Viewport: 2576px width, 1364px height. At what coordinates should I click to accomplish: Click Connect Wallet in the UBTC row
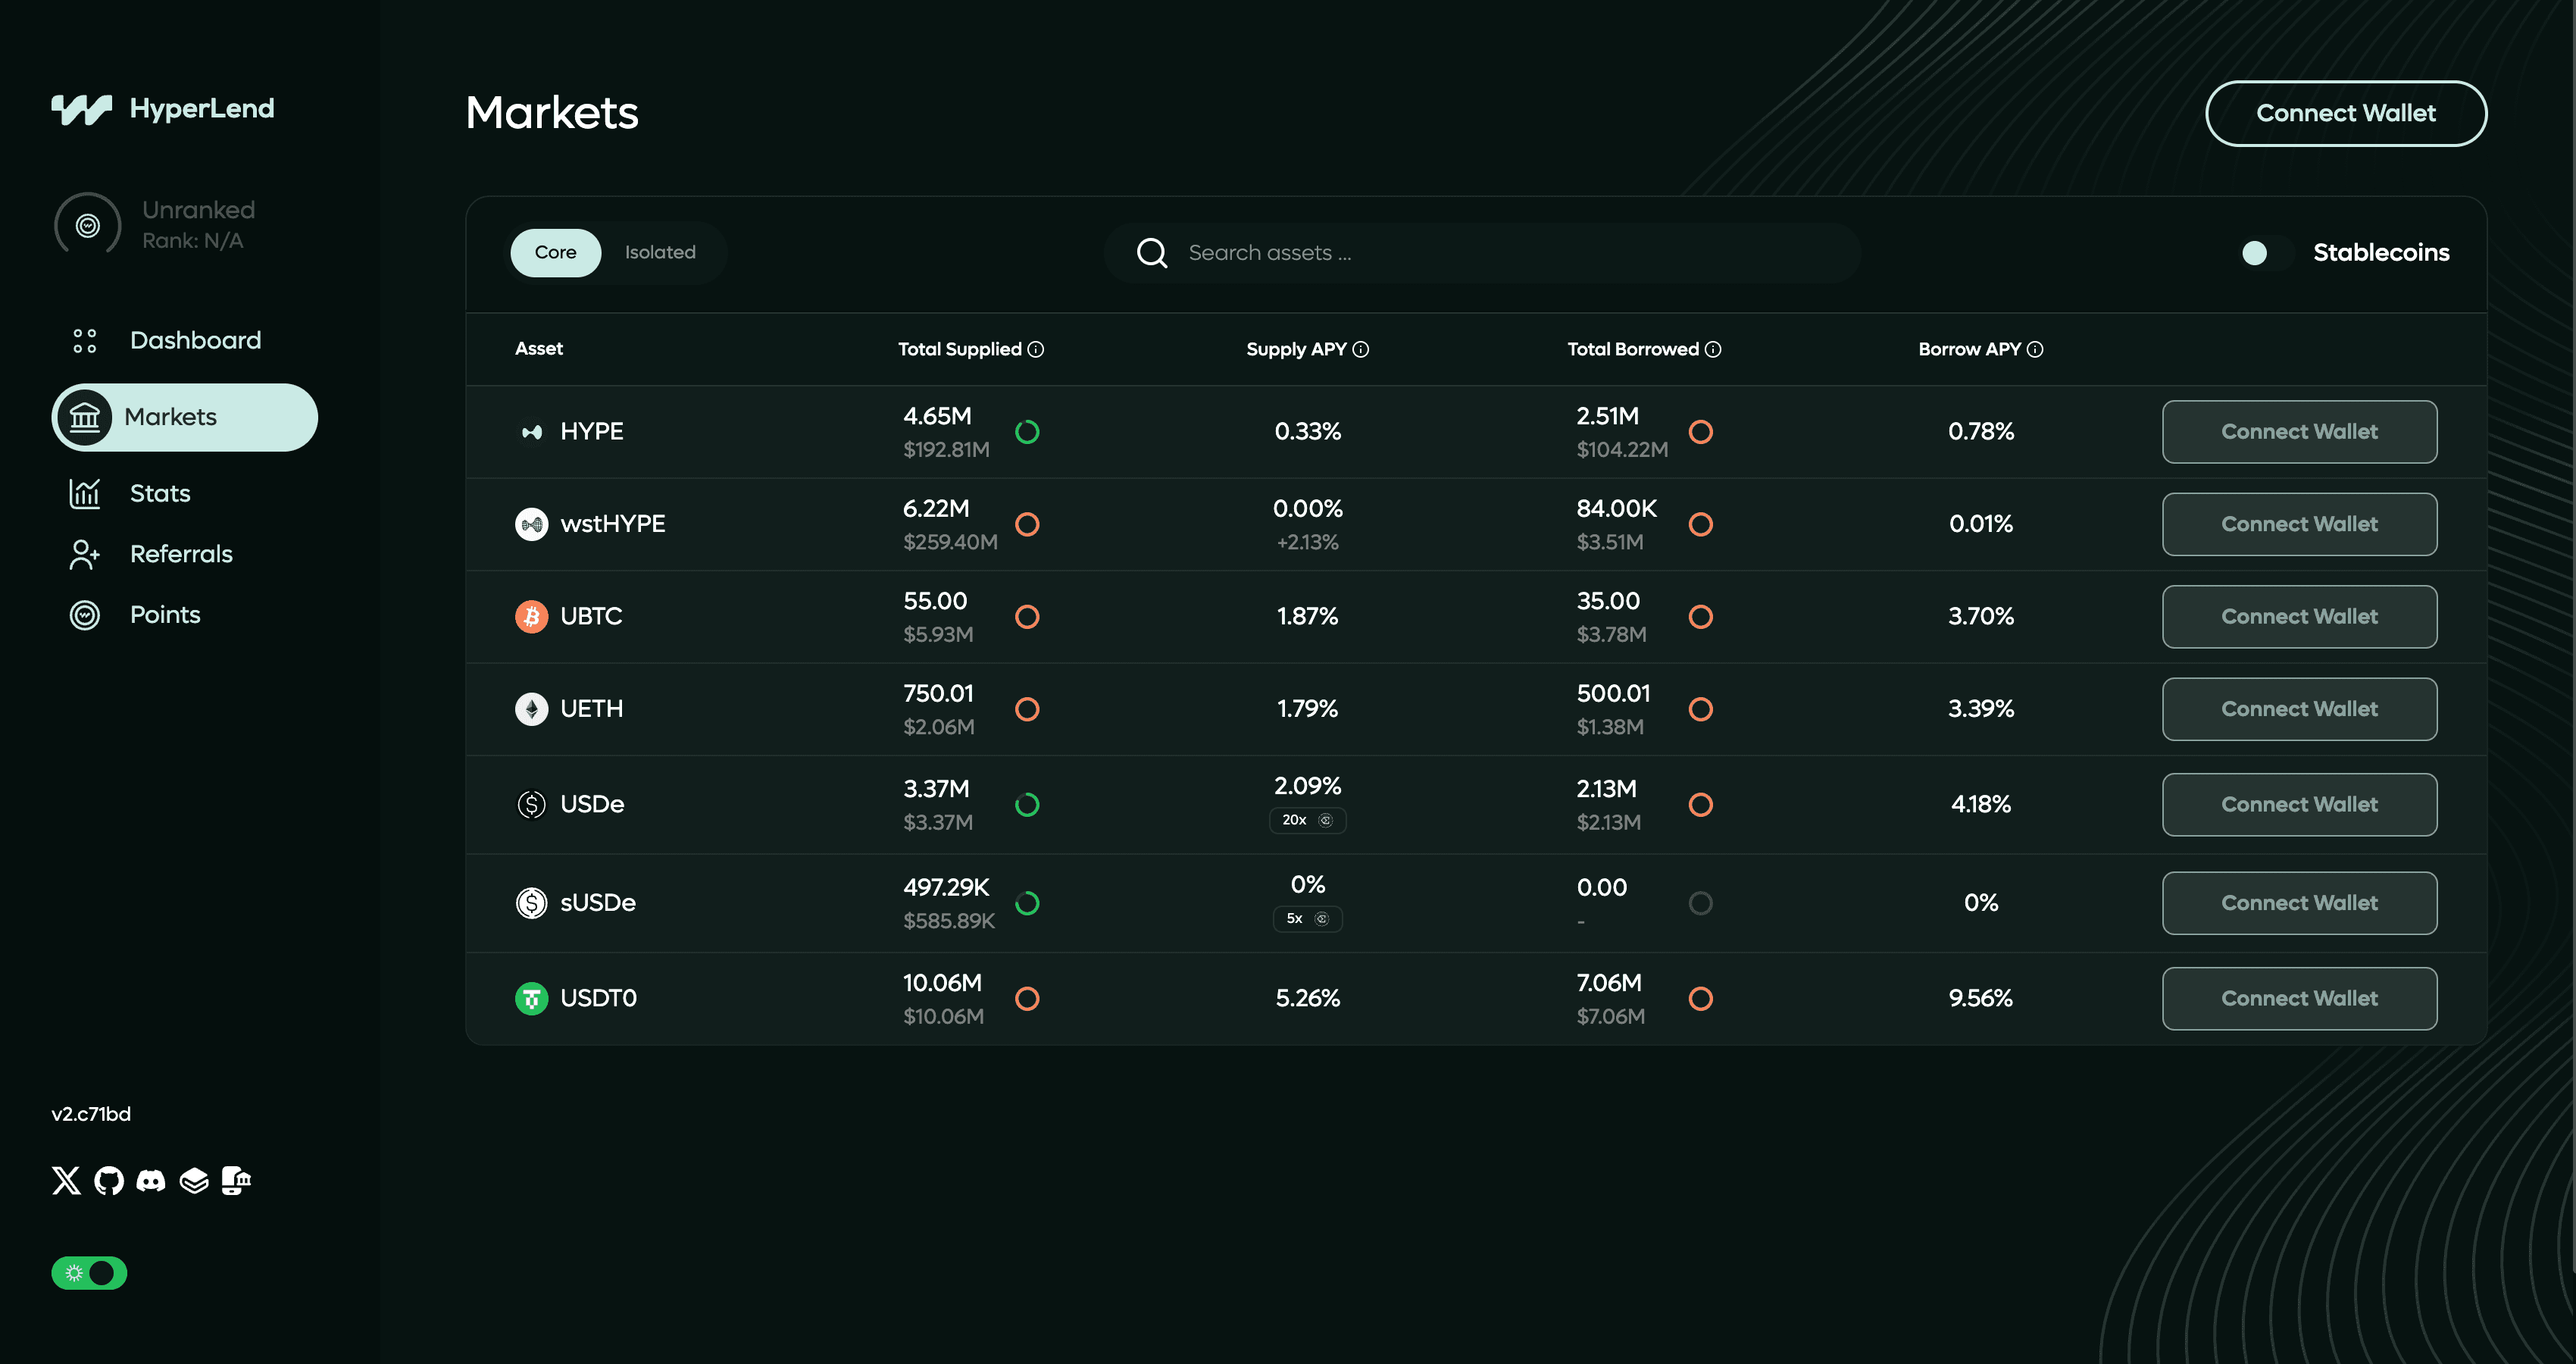2299,617
